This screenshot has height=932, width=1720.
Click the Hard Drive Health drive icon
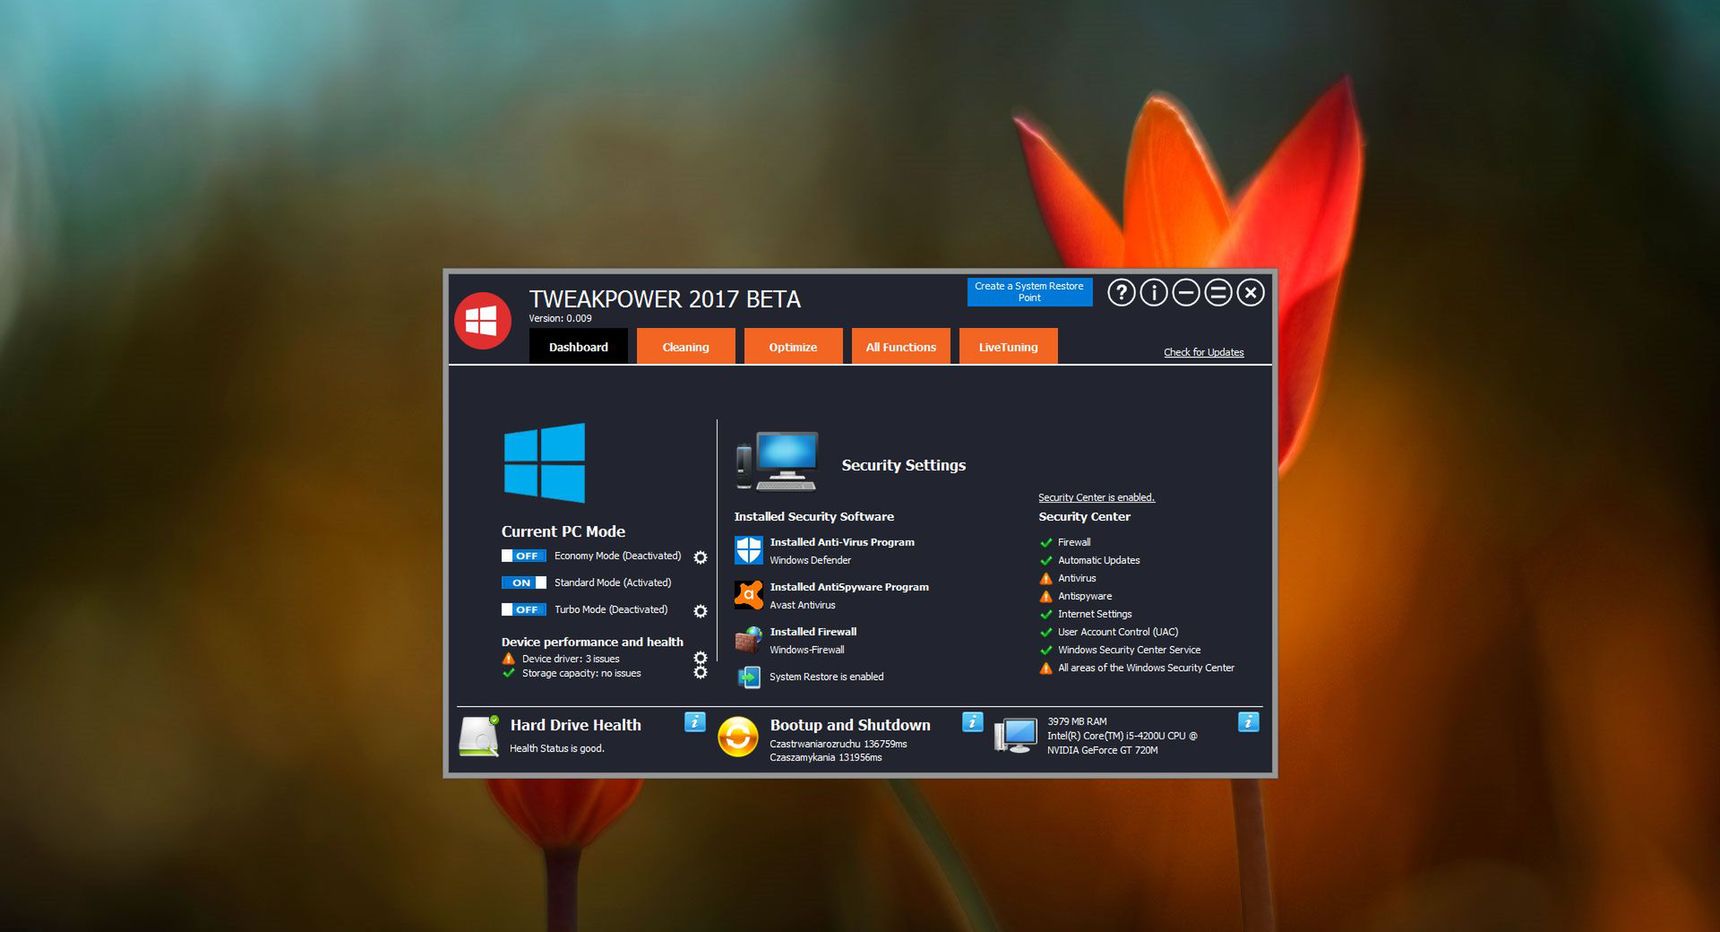(479, 736)
